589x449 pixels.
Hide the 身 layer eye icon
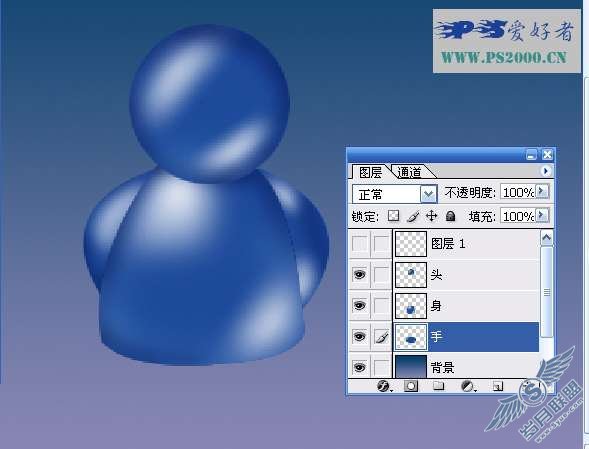[359, 305]
